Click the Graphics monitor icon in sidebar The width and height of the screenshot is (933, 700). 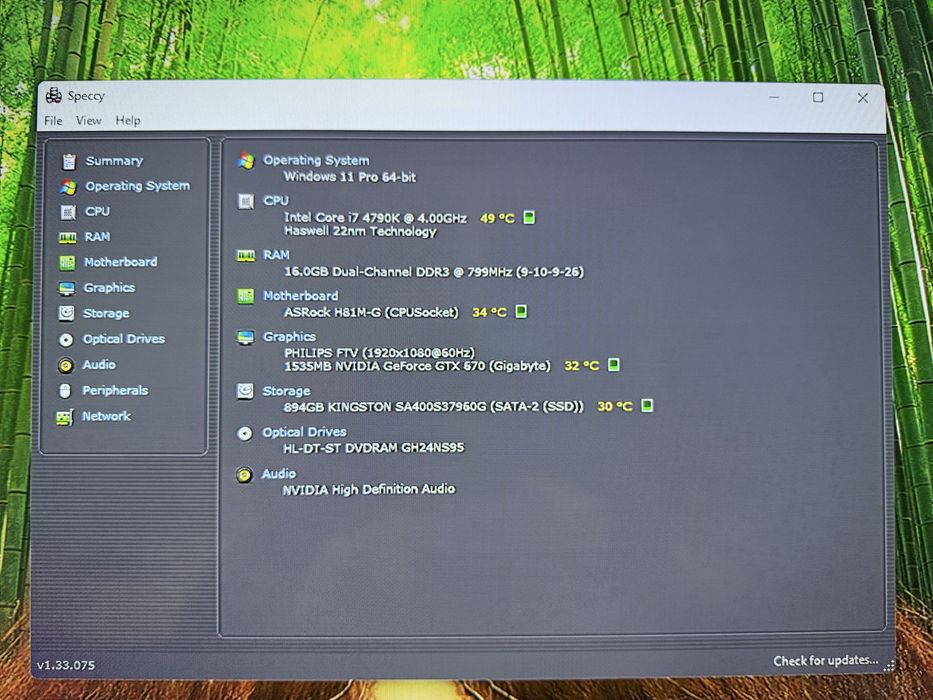67,288
